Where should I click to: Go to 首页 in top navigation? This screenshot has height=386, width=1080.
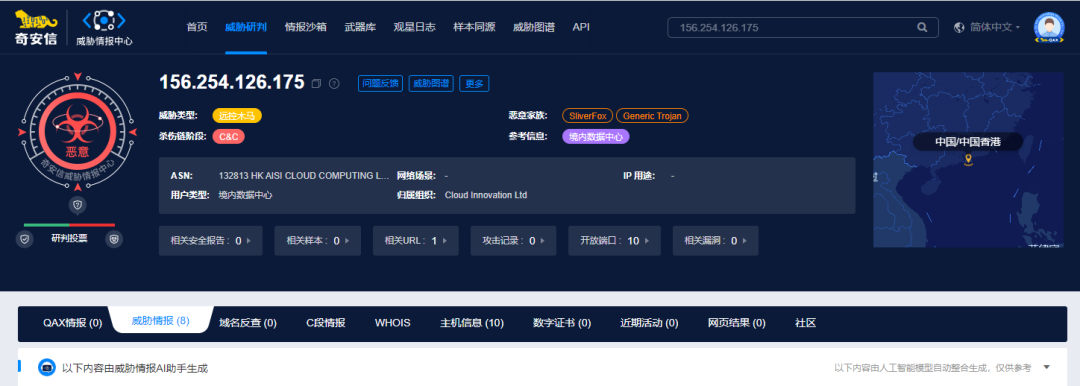click(x=197, y=28)
